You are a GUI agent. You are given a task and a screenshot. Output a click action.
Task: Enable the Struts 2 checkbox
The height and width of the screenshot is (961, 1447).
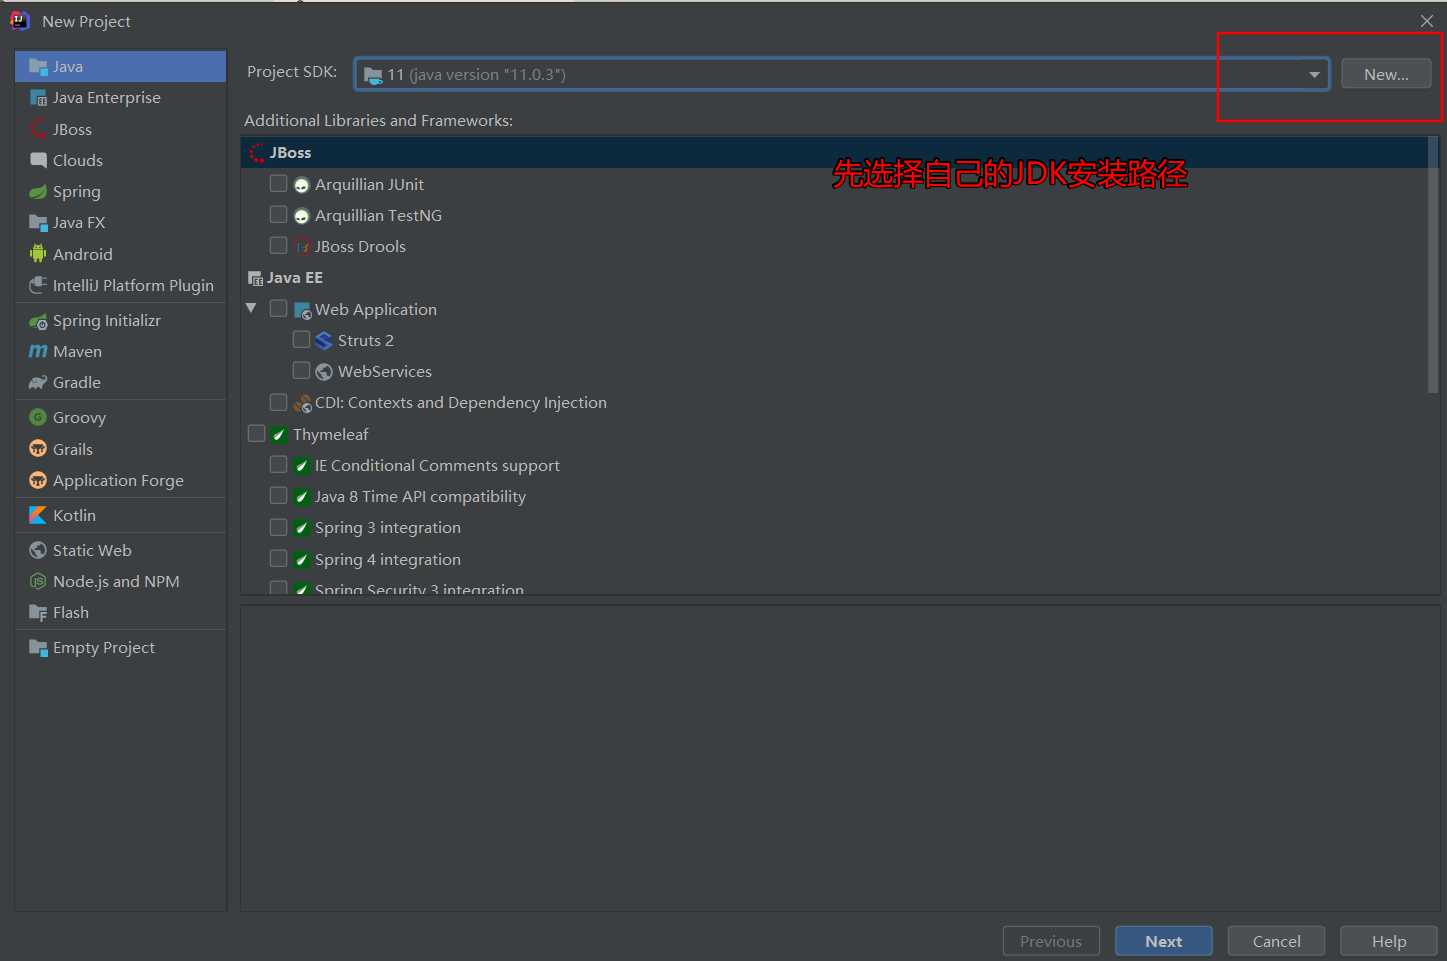[301, 340]
